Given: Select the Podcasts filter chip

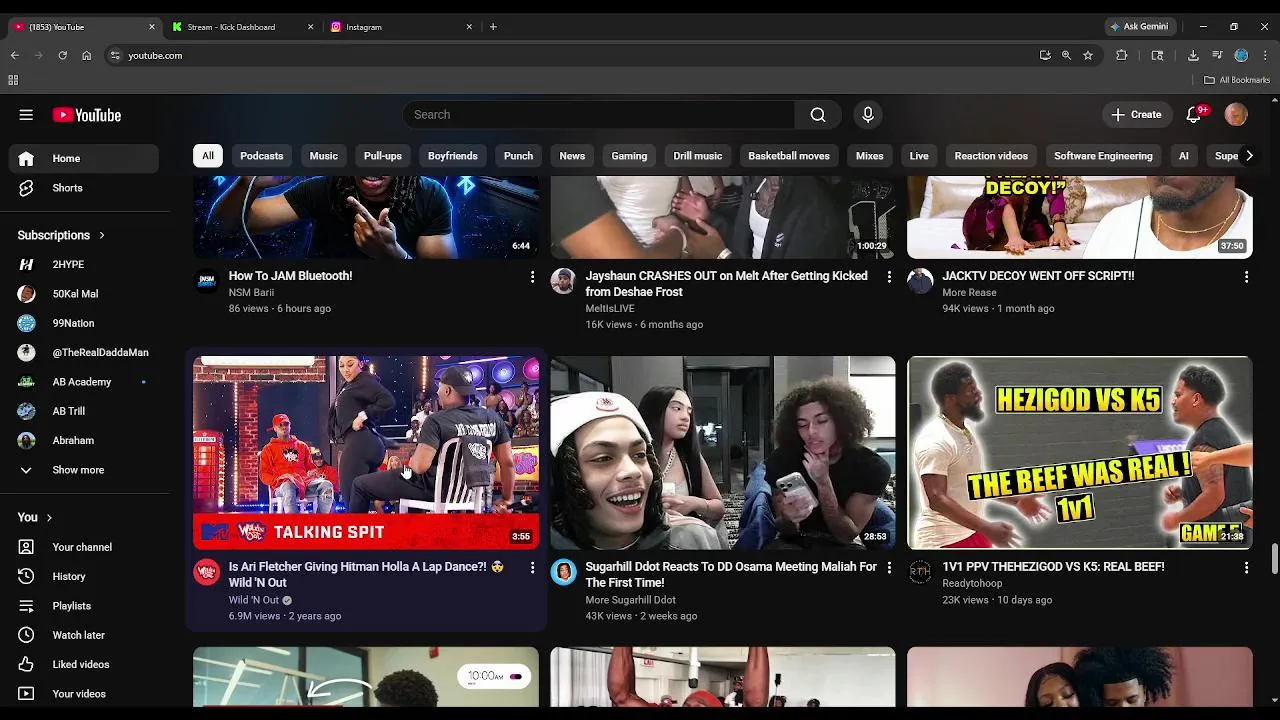Looking at the screenshot, I should click(262, 156).
